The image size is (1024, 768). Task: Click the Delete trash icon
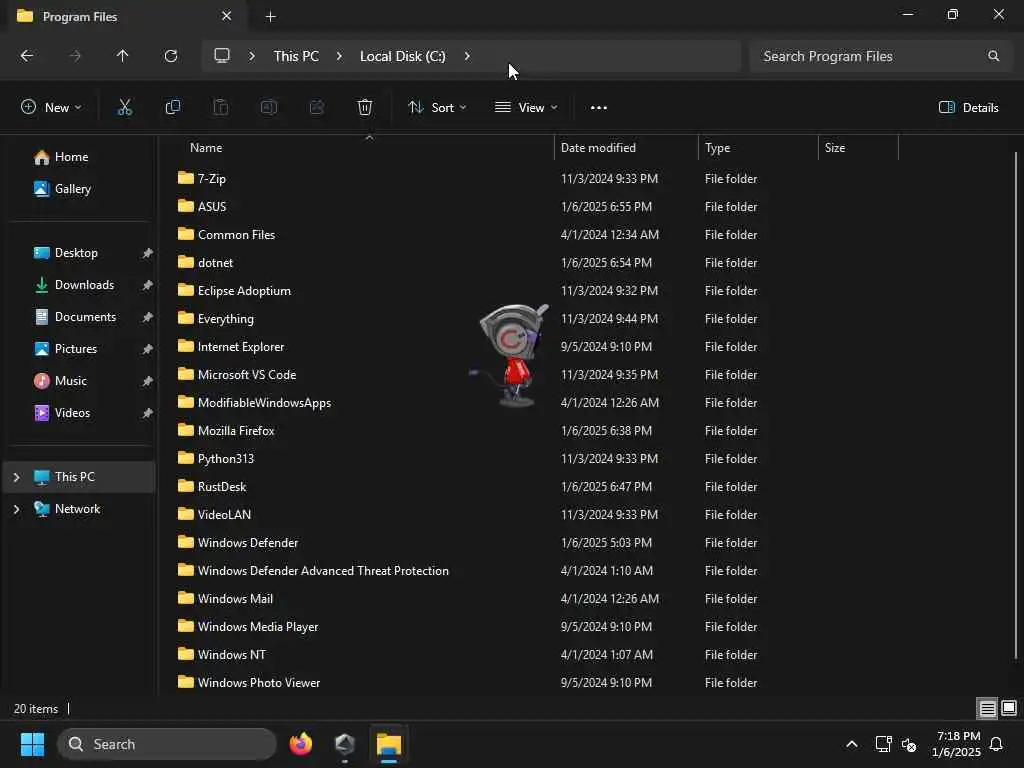[x=365, y=108]
